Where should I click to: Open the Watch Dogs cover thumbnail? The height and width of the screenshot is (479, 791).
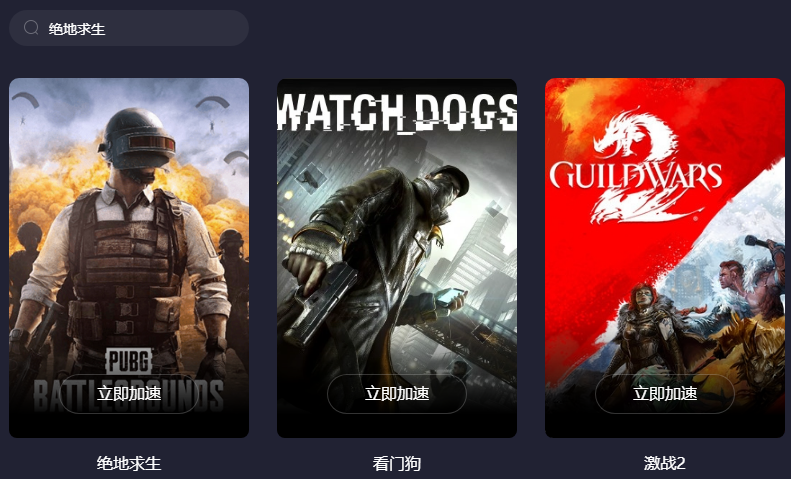coord(397,258)
